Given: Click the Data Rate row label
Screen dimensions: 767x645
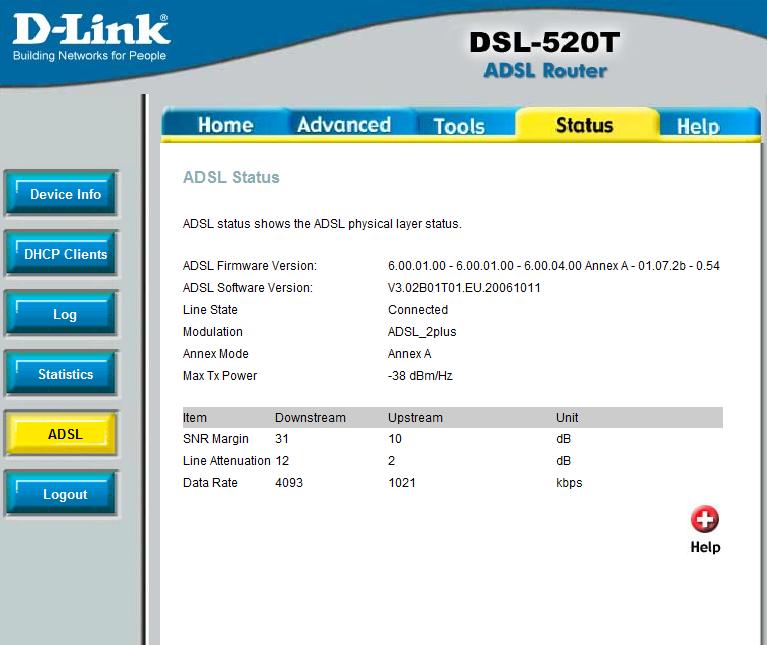Looking at the screenshot, I should pos(210,483).
